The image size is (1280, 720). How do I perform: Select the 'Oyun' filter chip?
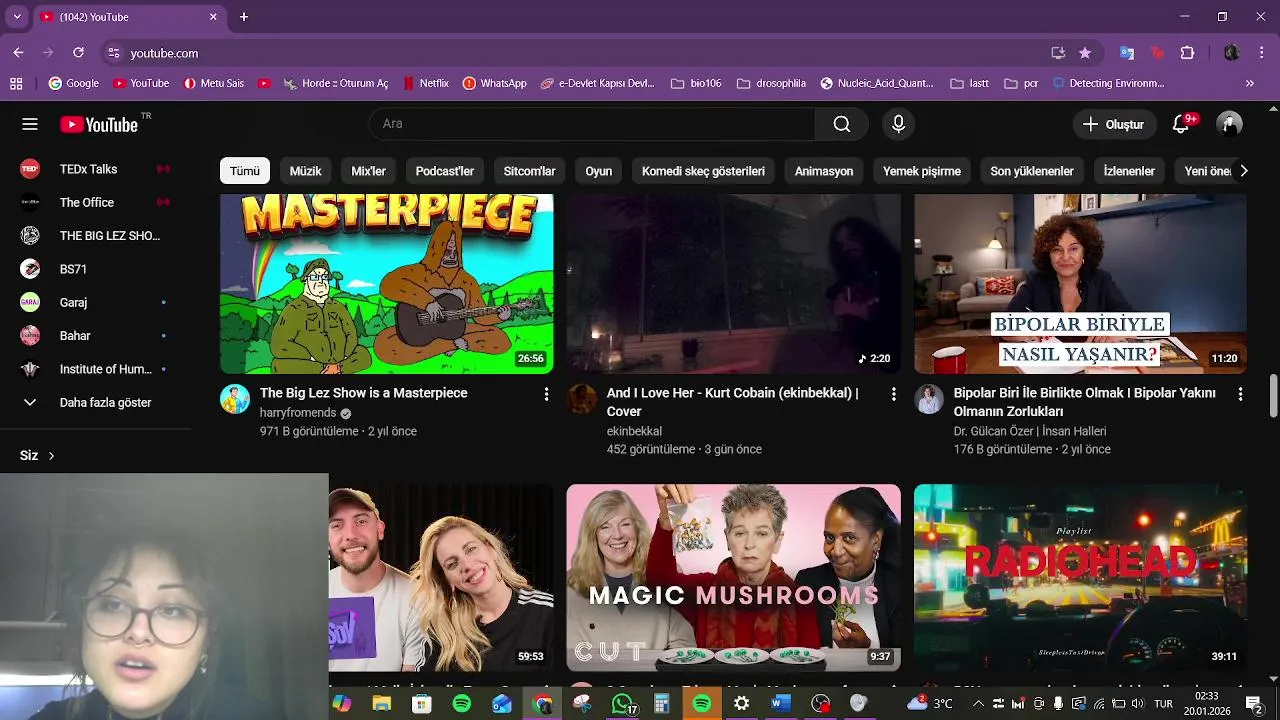(x=599, y=171)
